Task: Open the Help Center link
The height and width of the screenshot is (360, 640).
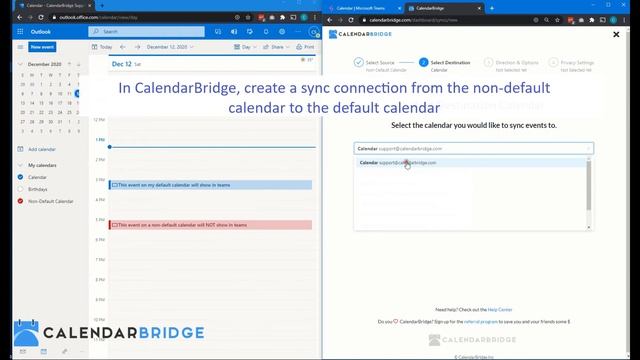Action: tap(500, 310)
